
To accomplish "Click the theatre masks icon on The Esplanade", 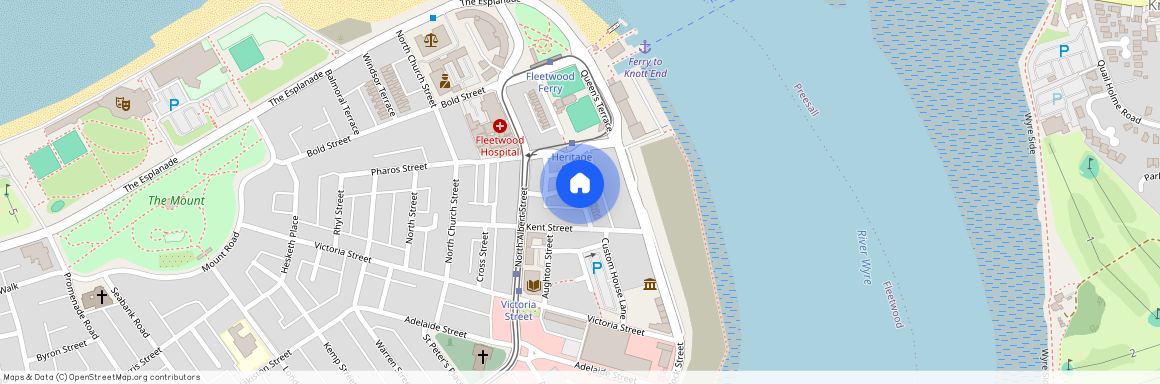I will tap(124, 104).
